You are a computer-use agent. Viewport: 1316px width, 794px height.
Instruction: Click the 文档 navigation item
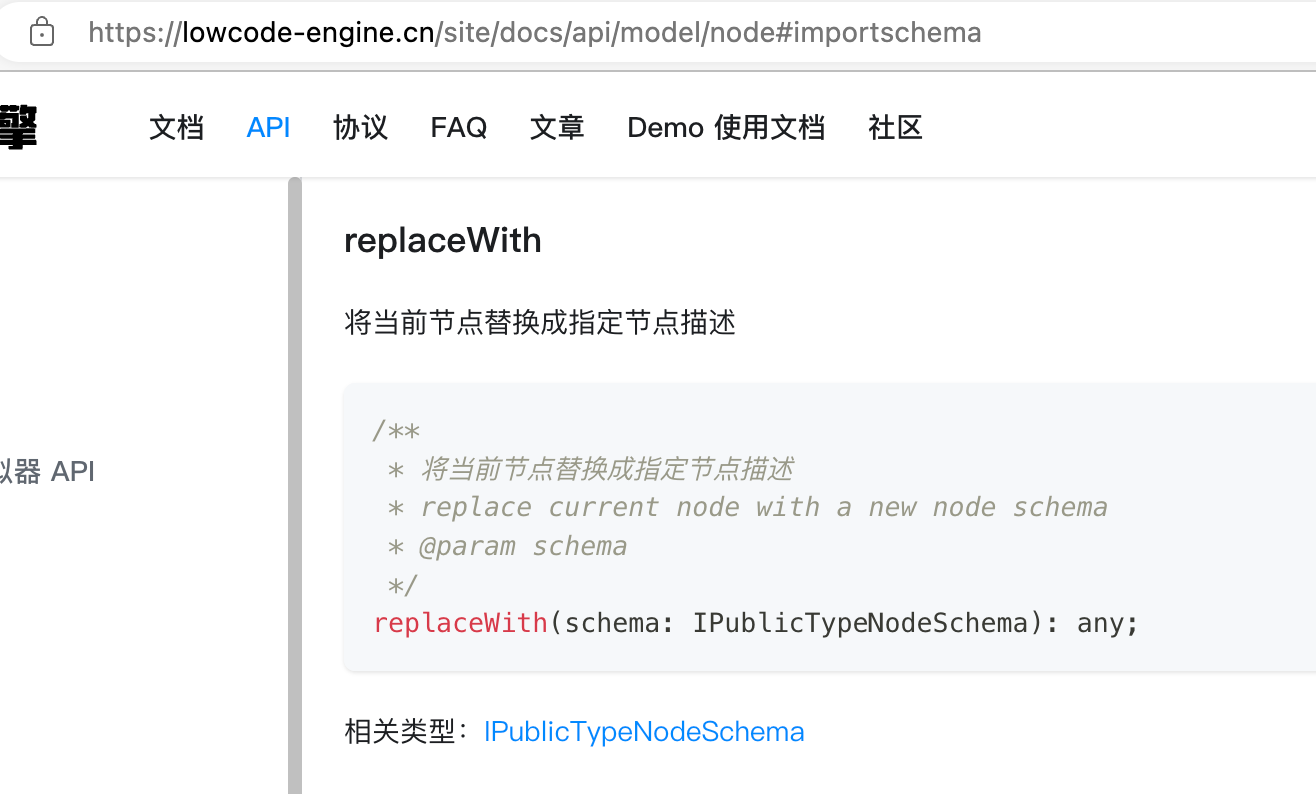176,127
